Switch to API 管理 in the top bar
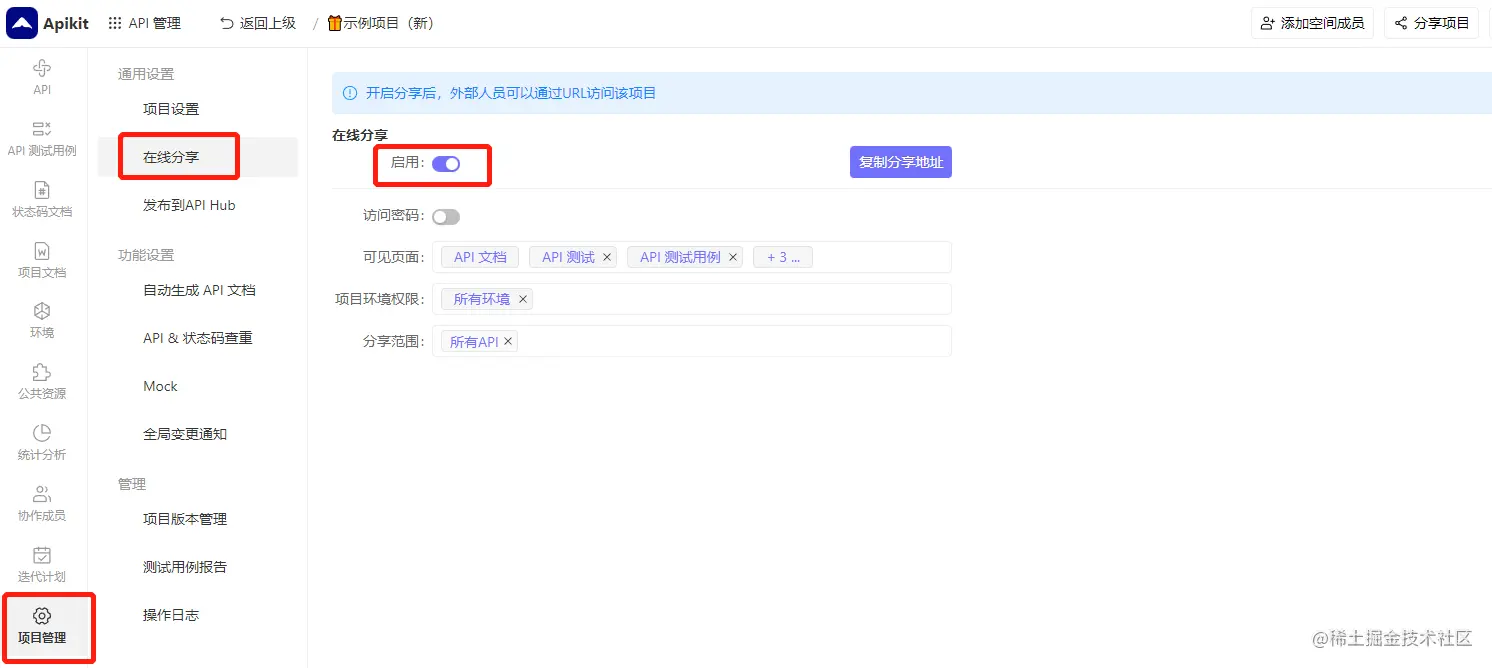 (x=145, y=22)
